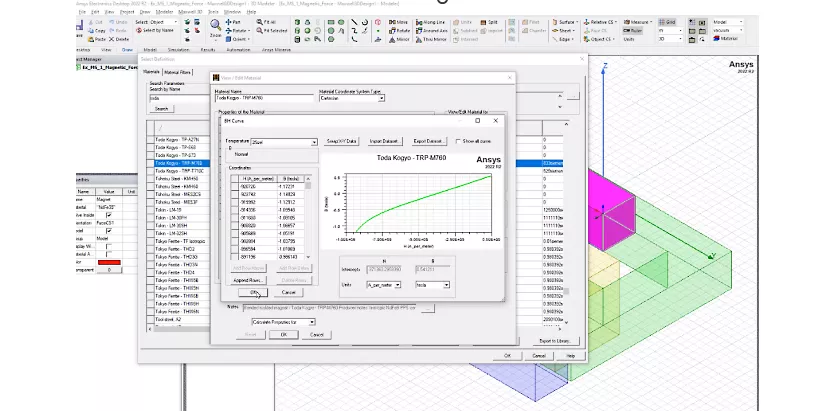Click the Draw line icon
The height and width of the screenshot is (411, 835).
(354, 22)
